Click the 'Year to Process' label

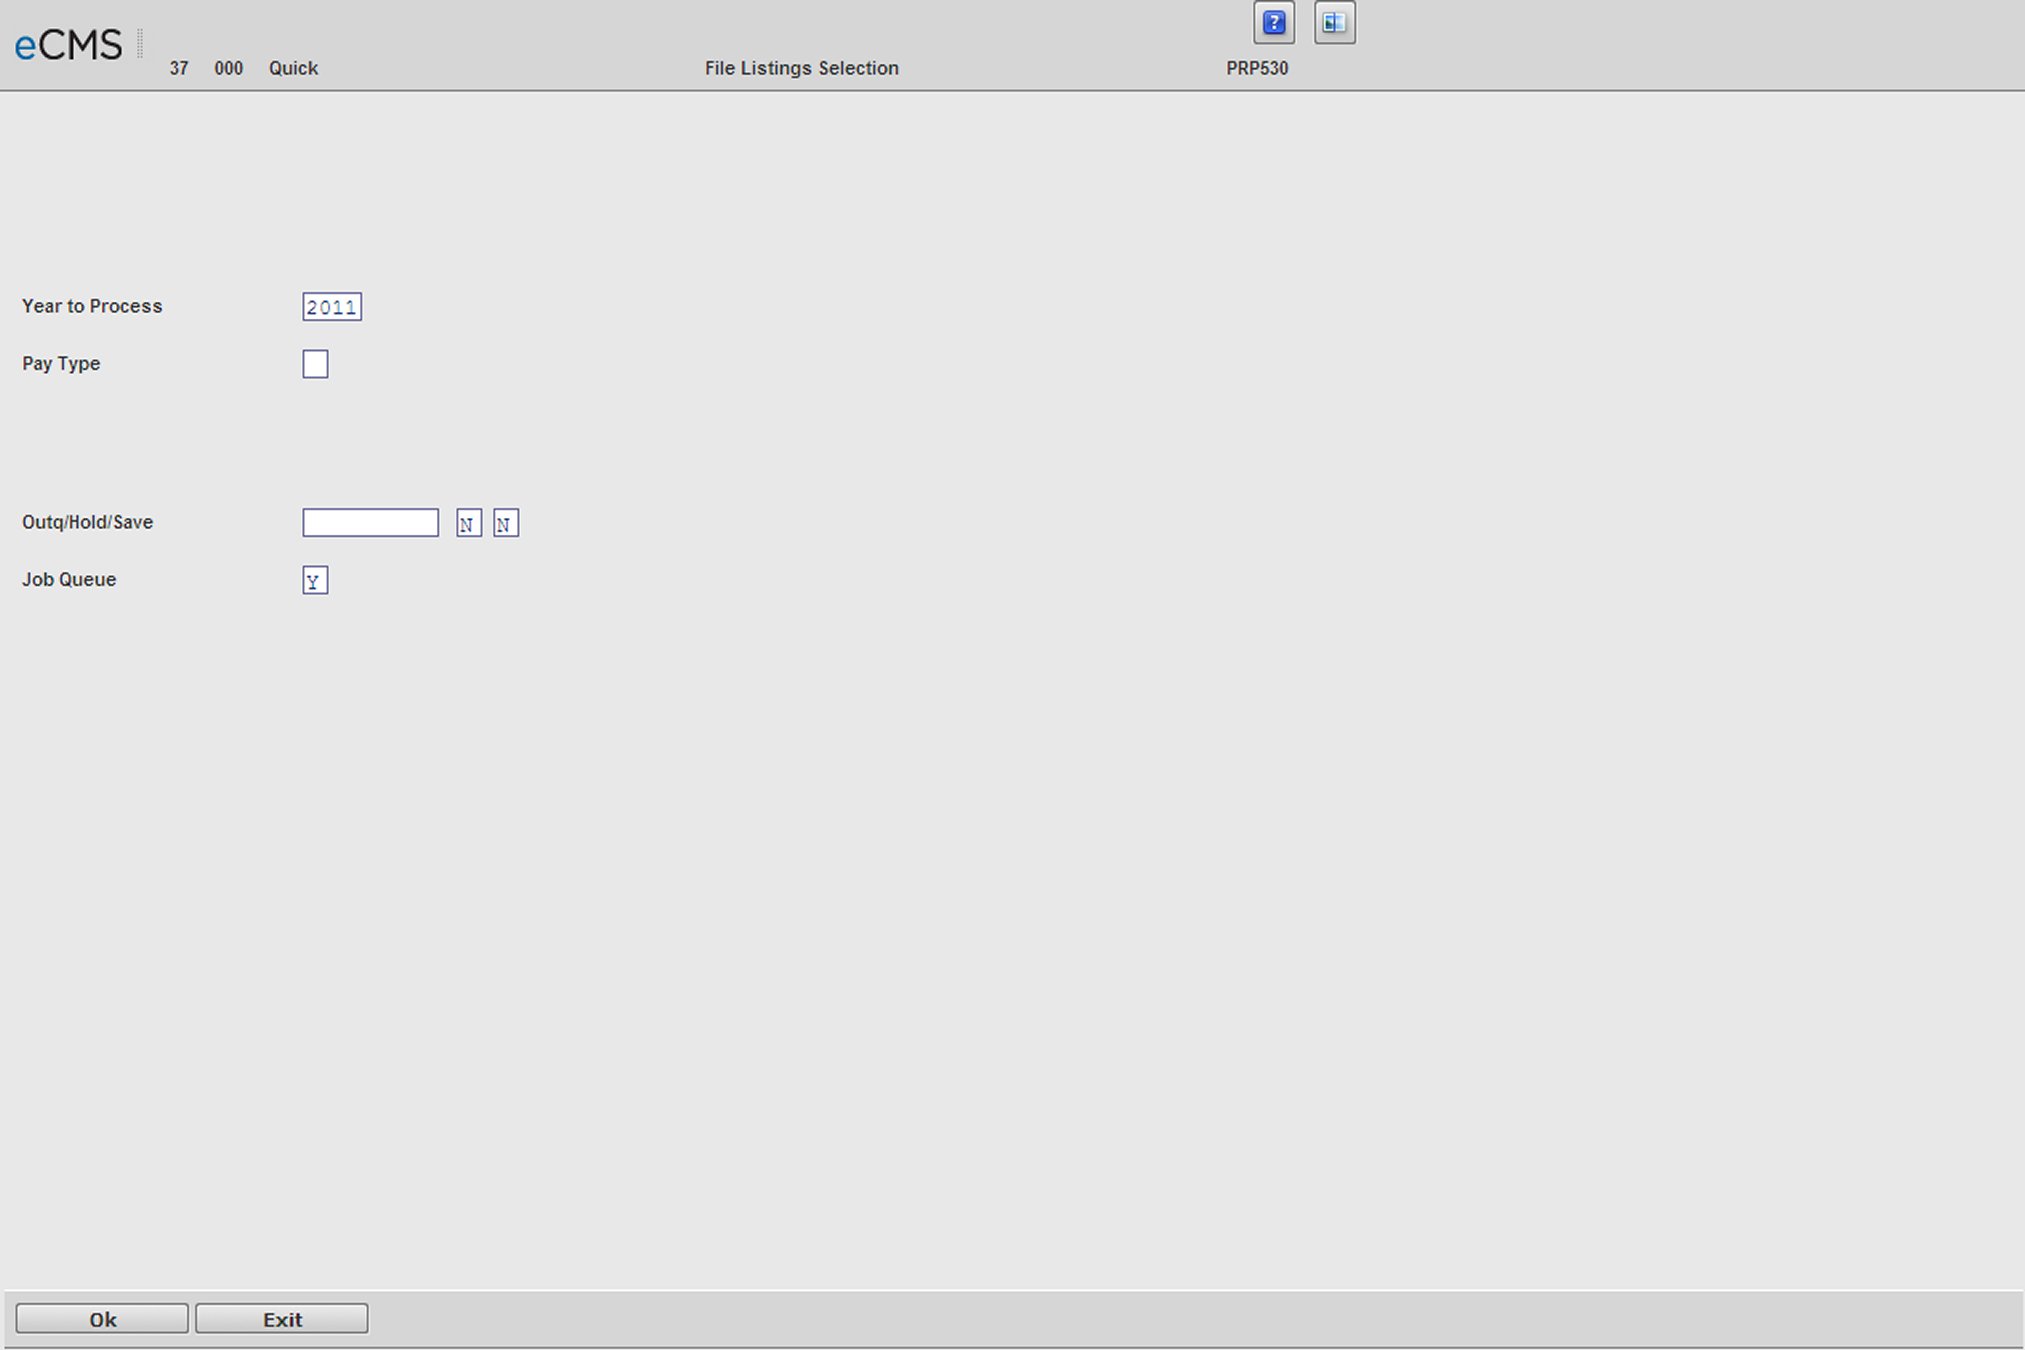coord(92,306)
